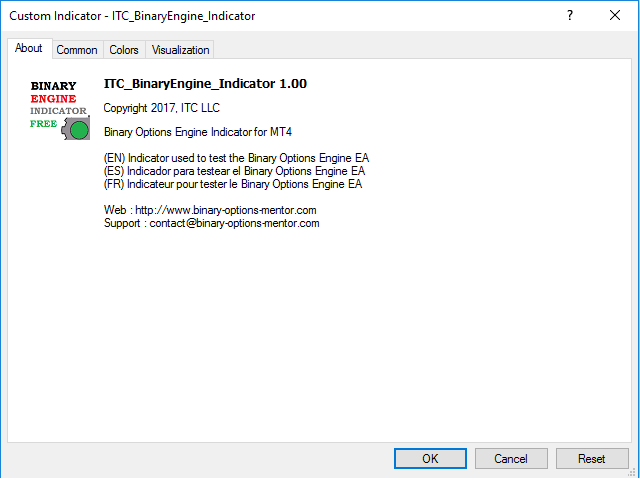
Task: Click the (FR) Indicateur description line
Action: pos(233,184)
